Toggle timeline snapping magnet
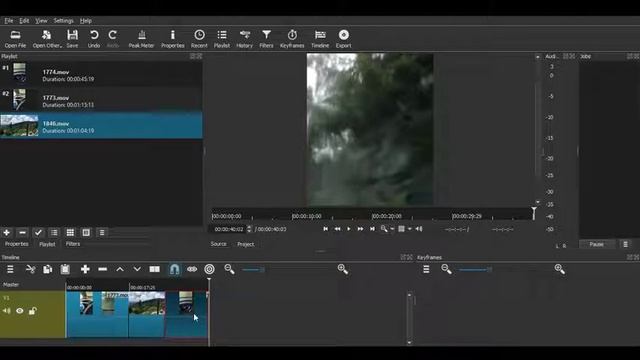The height and width of the screenshot is (360, 640). (174, 269)
